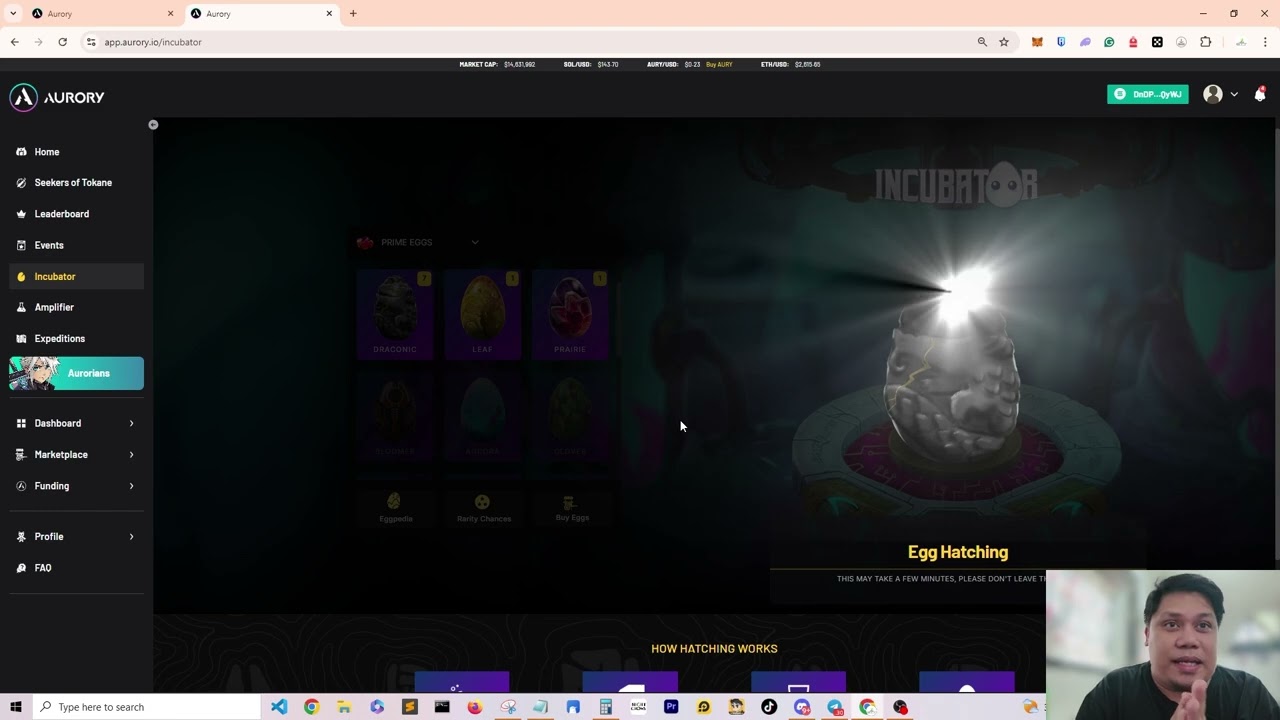Open Firefox from taskbar
This screenshot has height=720, width=1280.
(474, 707)
